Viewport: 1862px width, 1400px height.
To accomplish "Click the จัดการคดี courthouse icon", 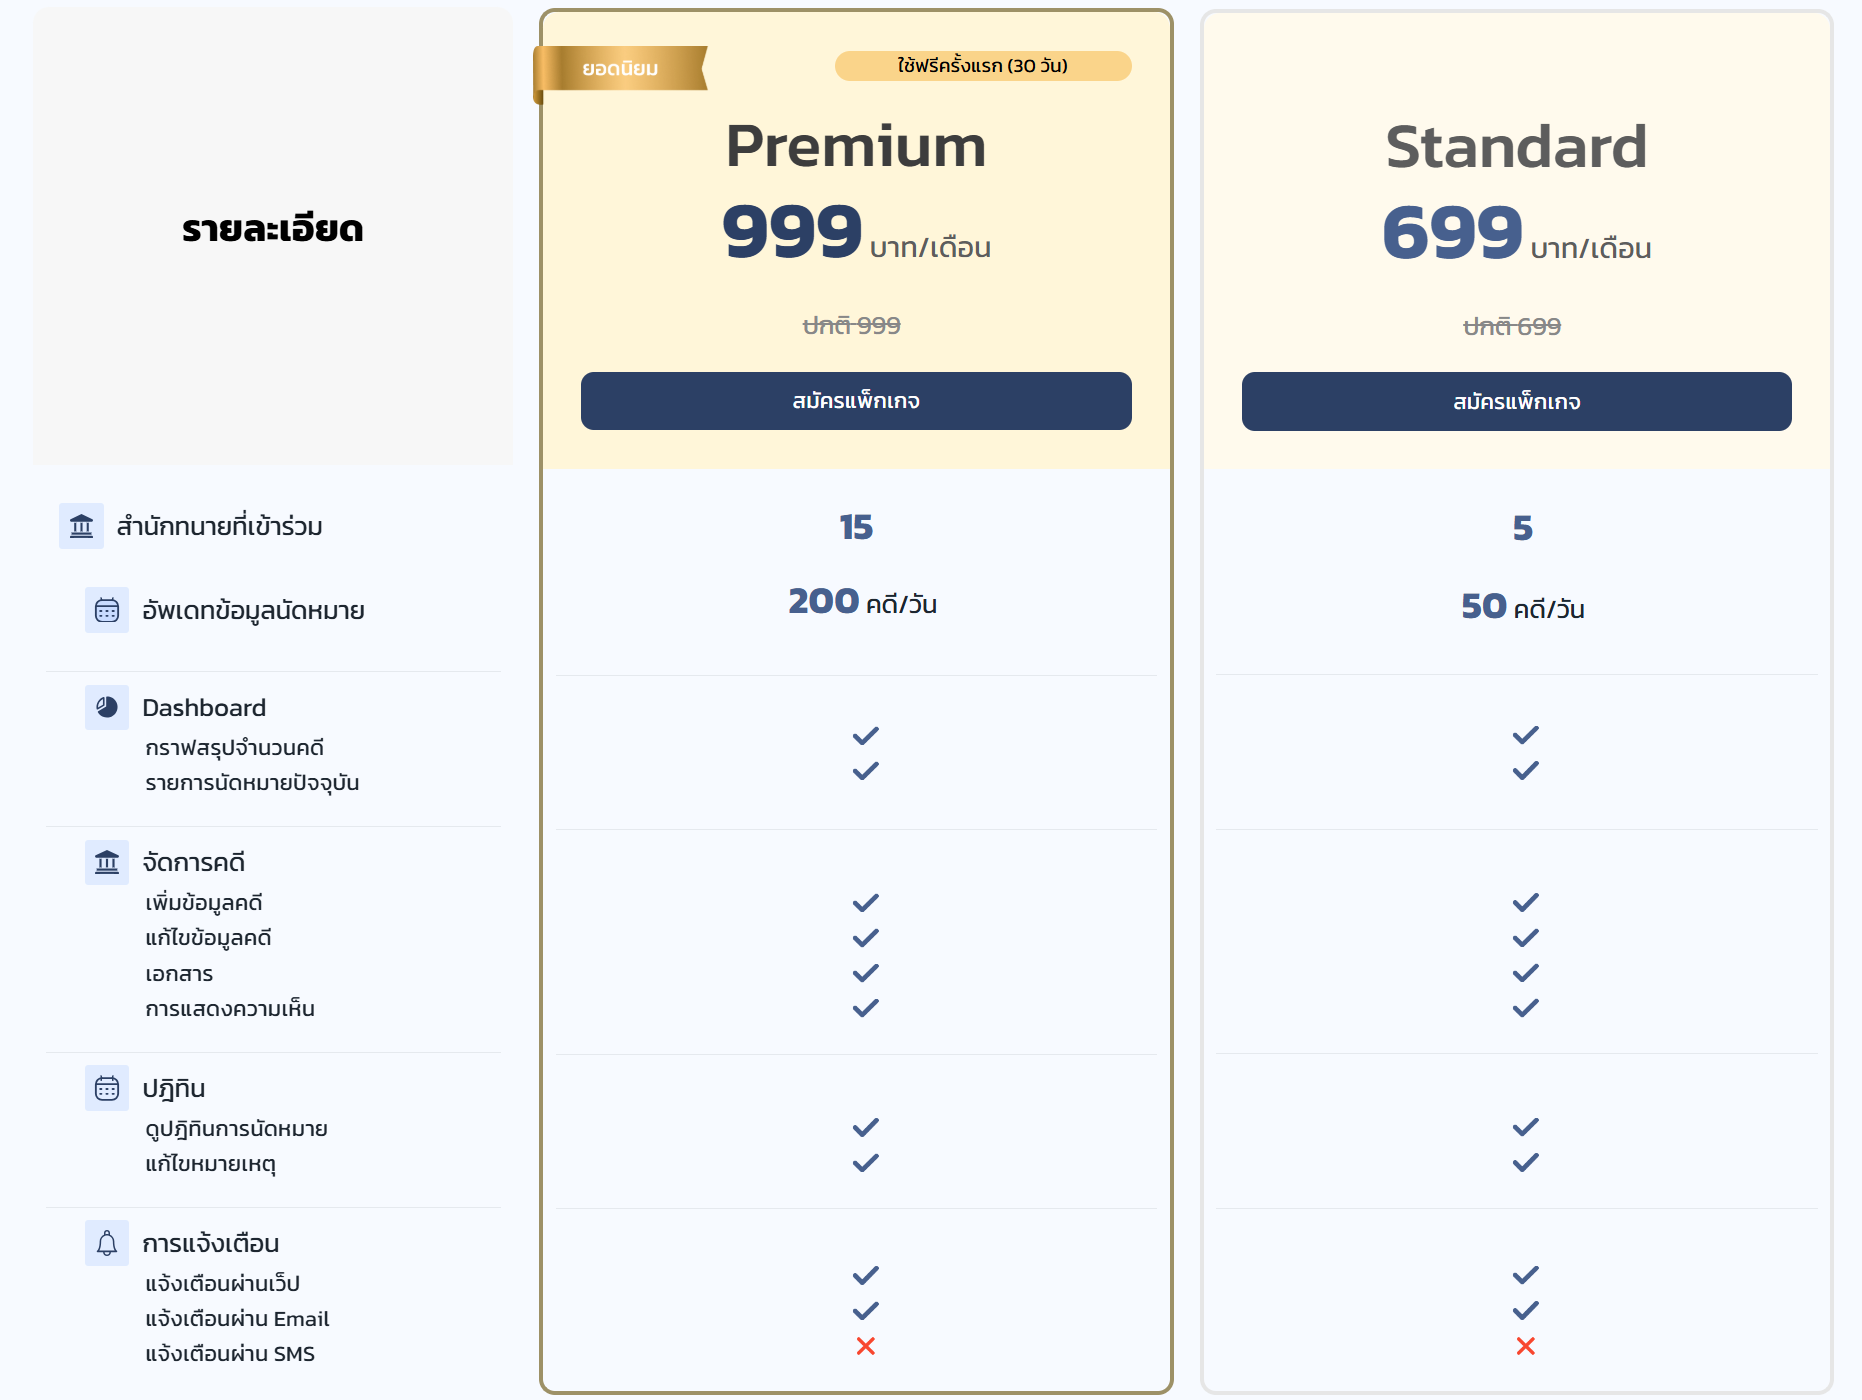I will (107, 862).
